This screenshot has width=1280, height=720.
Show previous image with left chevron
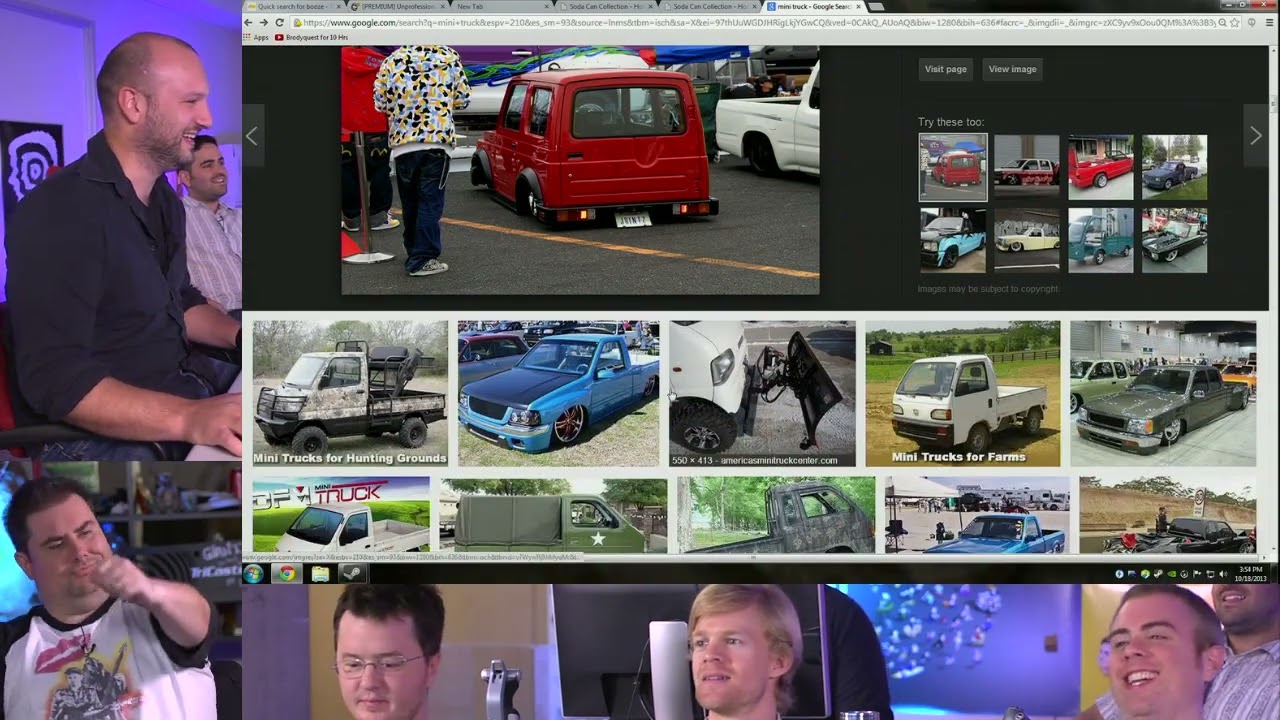tap(252, 137)
